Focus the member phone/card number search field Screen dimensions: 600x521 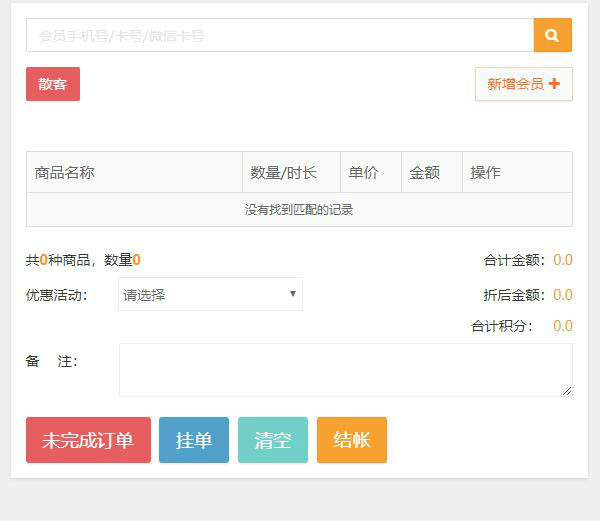point(280,35)
